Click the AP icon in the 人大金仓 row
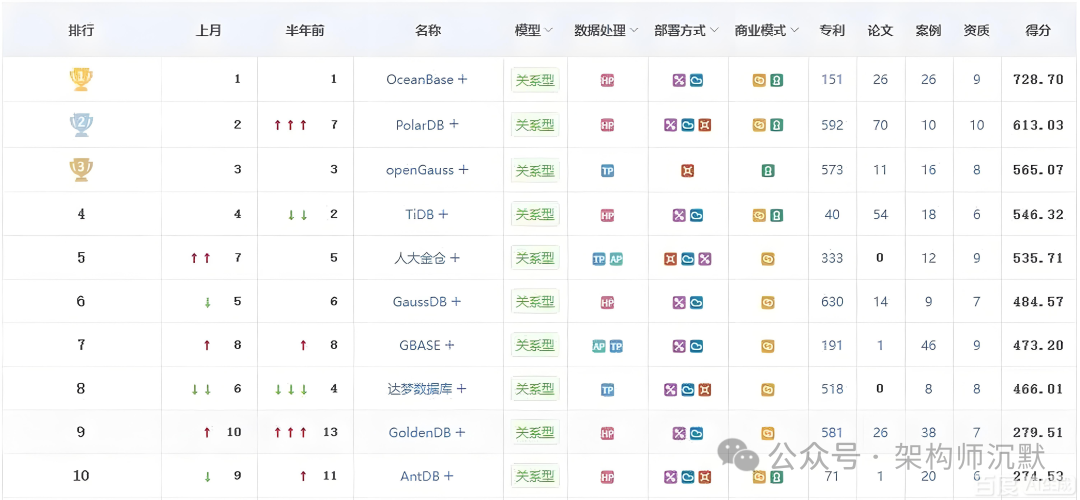The height and width of the screenshot is (500, 1080). click(616, 259)
